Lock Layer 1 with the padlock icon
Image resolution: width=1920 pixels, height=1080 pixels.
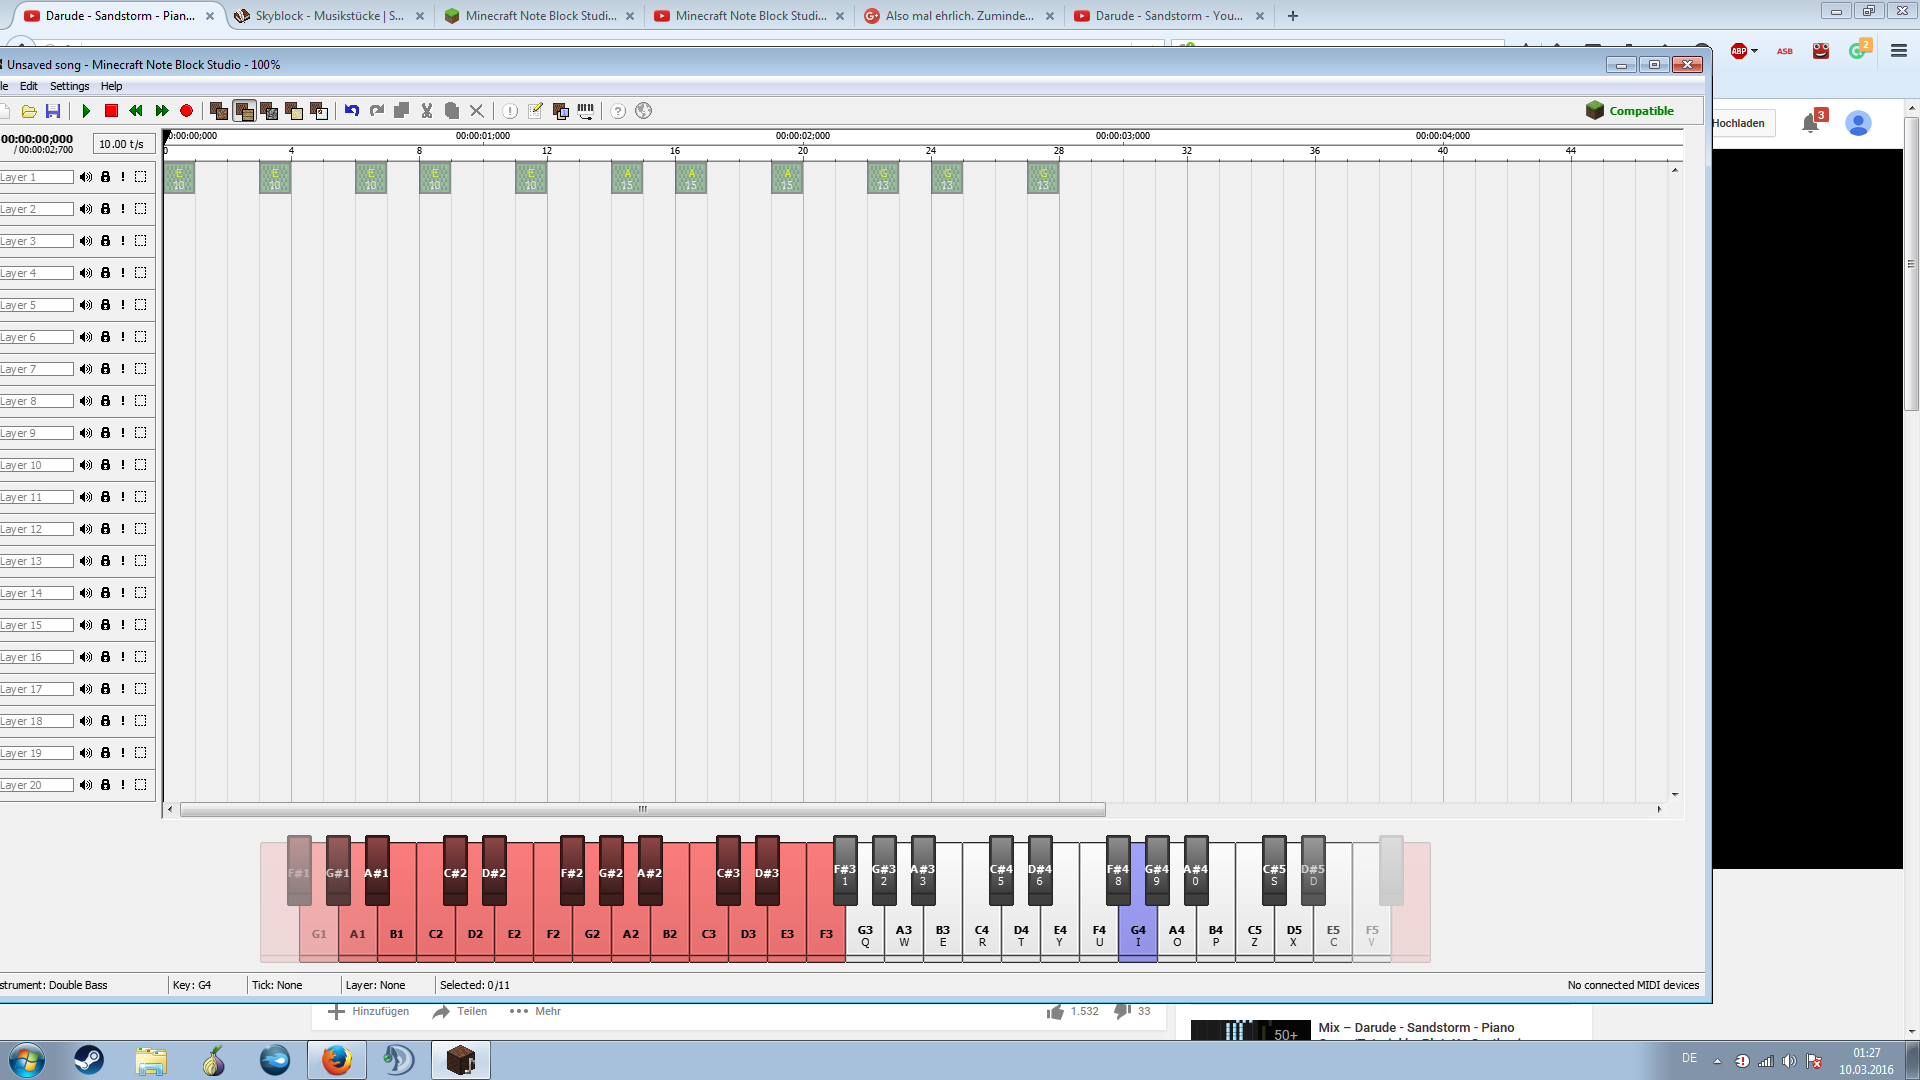[x=105, y=177]
